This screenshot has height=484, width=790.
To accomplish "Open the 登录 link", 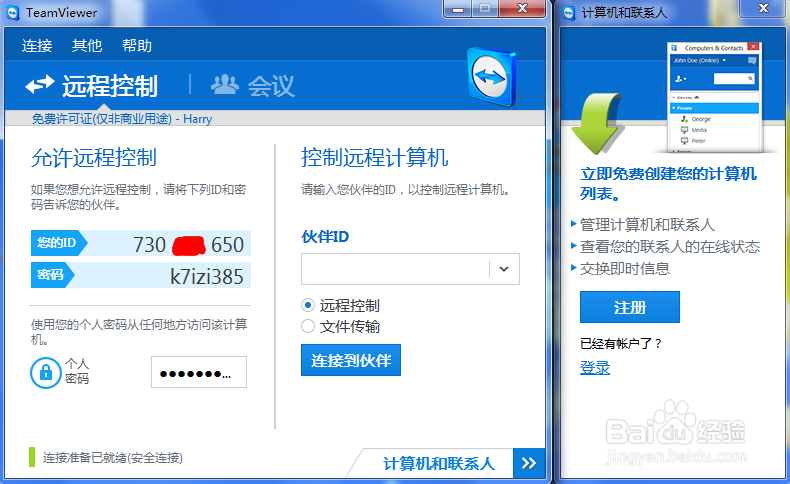I will tap(595, 368).
